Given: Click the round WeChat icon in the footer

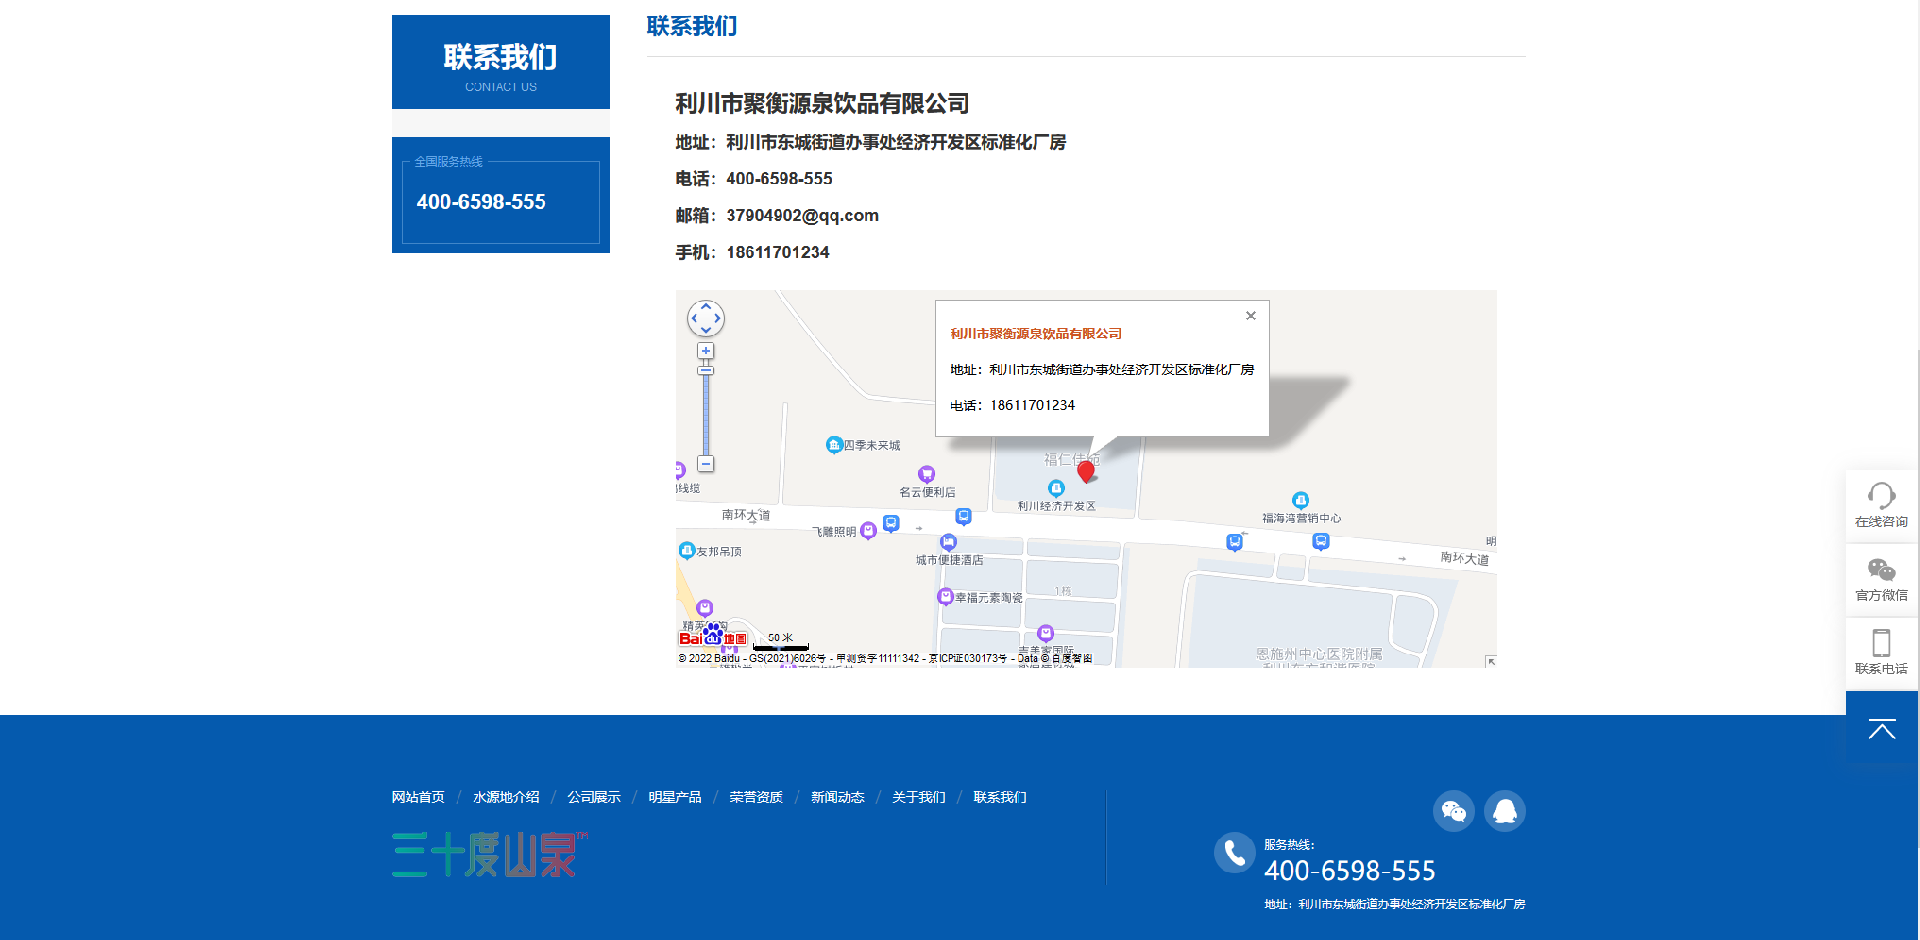Looking at the screenshot, I should click(1454, 811).
